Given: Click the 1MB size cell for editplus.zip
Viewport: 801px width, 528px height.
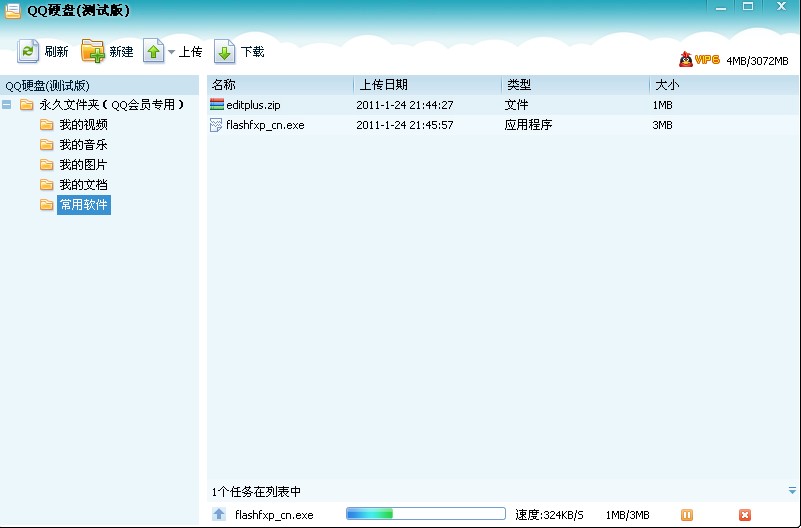Looking at the screenshot, I should (662, 105).
